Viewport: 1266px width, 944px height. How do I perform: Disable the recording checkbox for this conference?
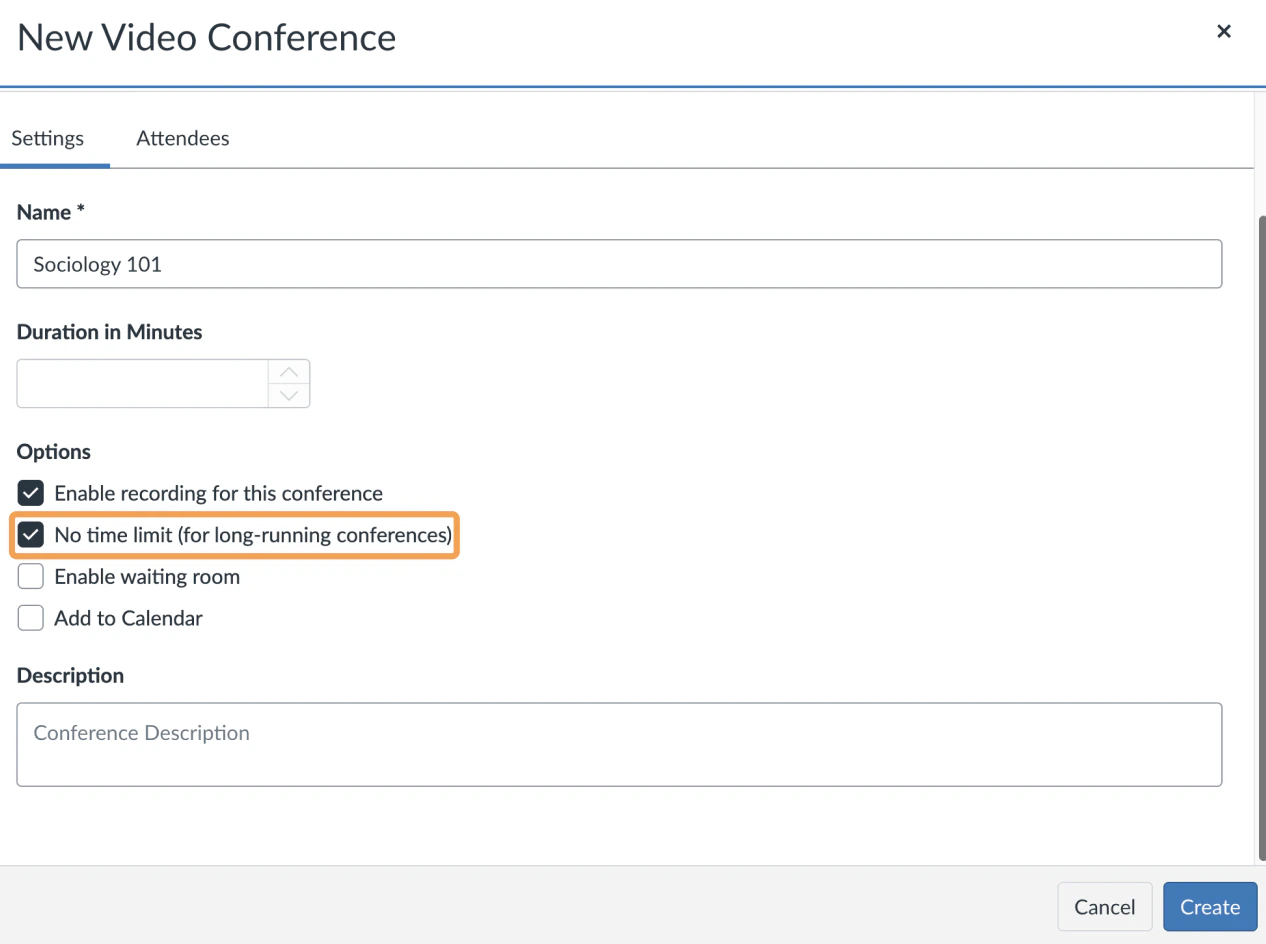pyautogui.click(x=31, y=493)
